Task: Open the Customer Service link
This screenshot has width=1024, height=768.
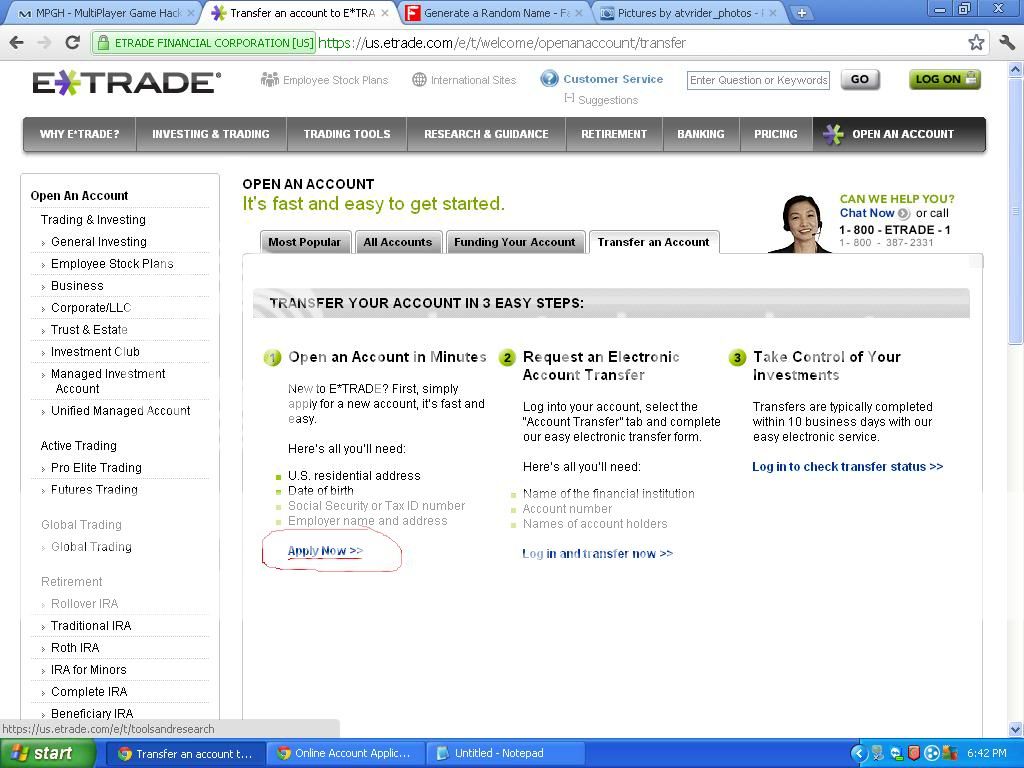Action: [x=613, y=79]
